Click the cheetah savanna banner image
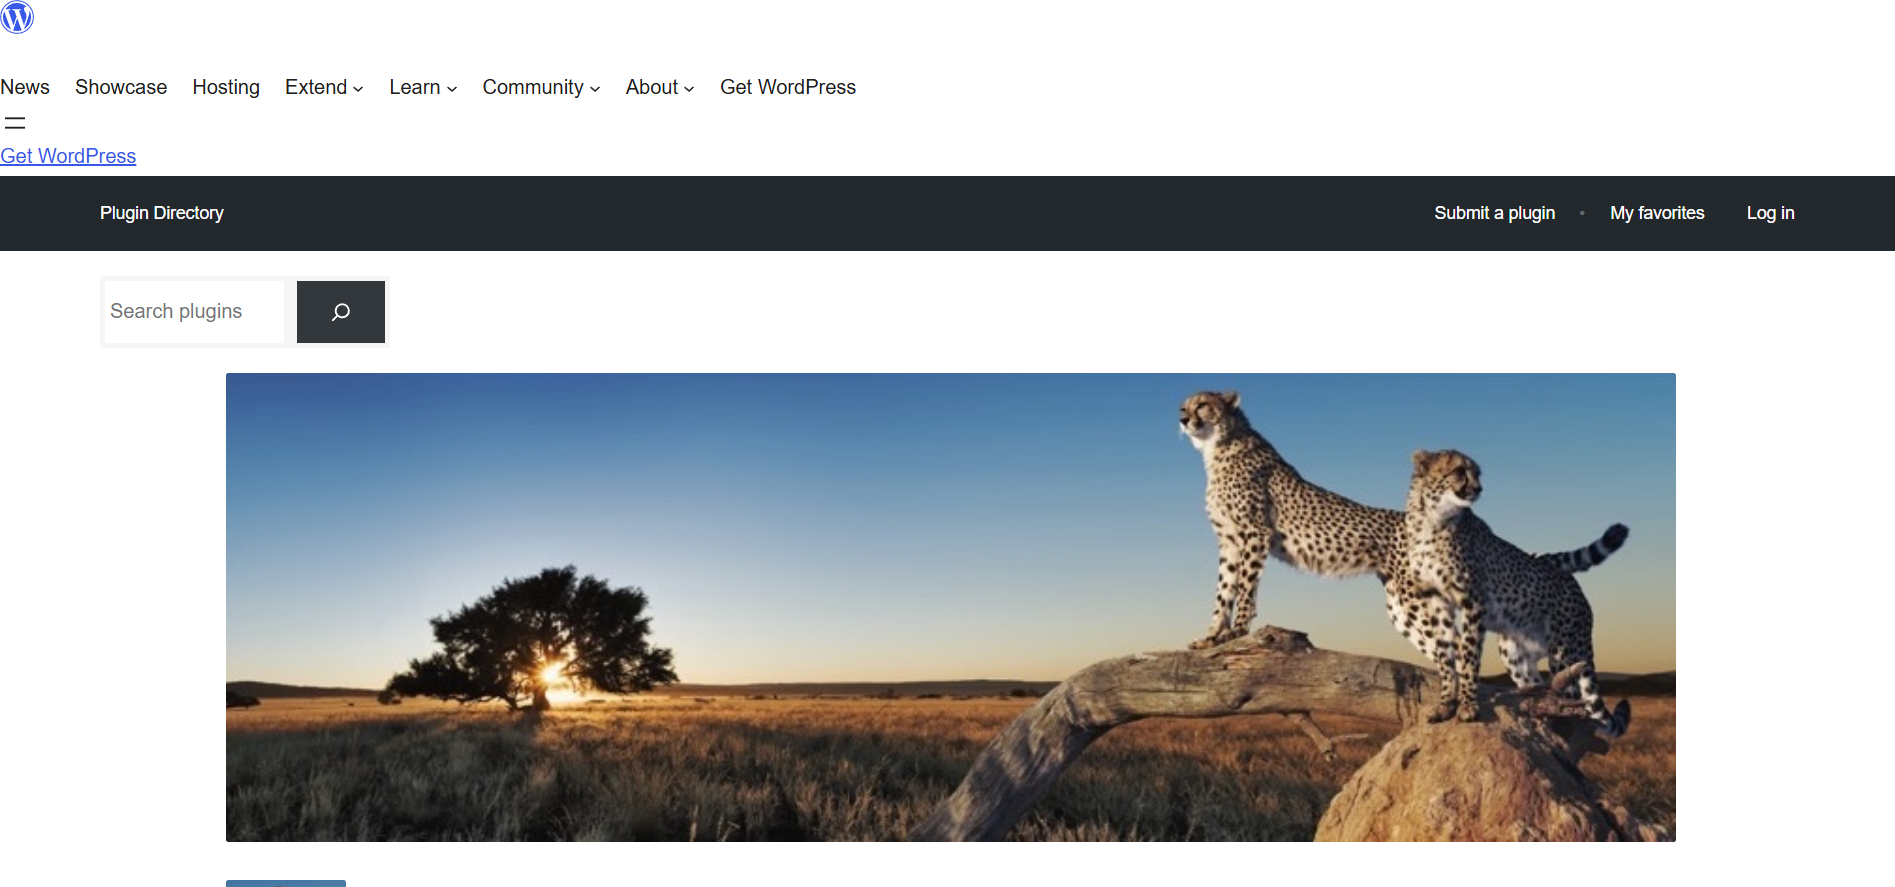This screenshot has height=887, width=1895. point(950,607)
